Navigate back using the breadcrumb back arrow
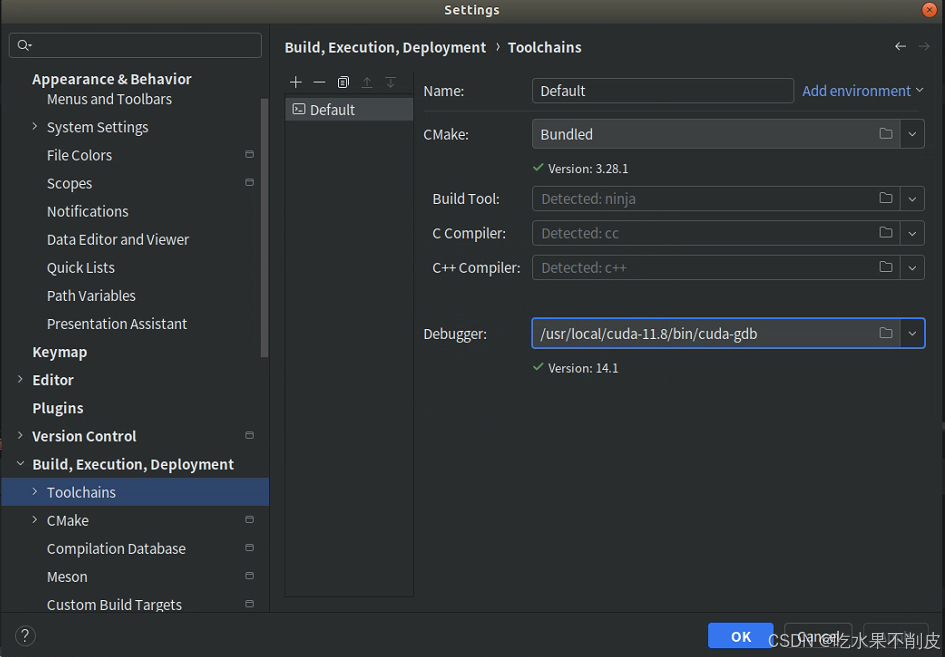 coord(900,46)
